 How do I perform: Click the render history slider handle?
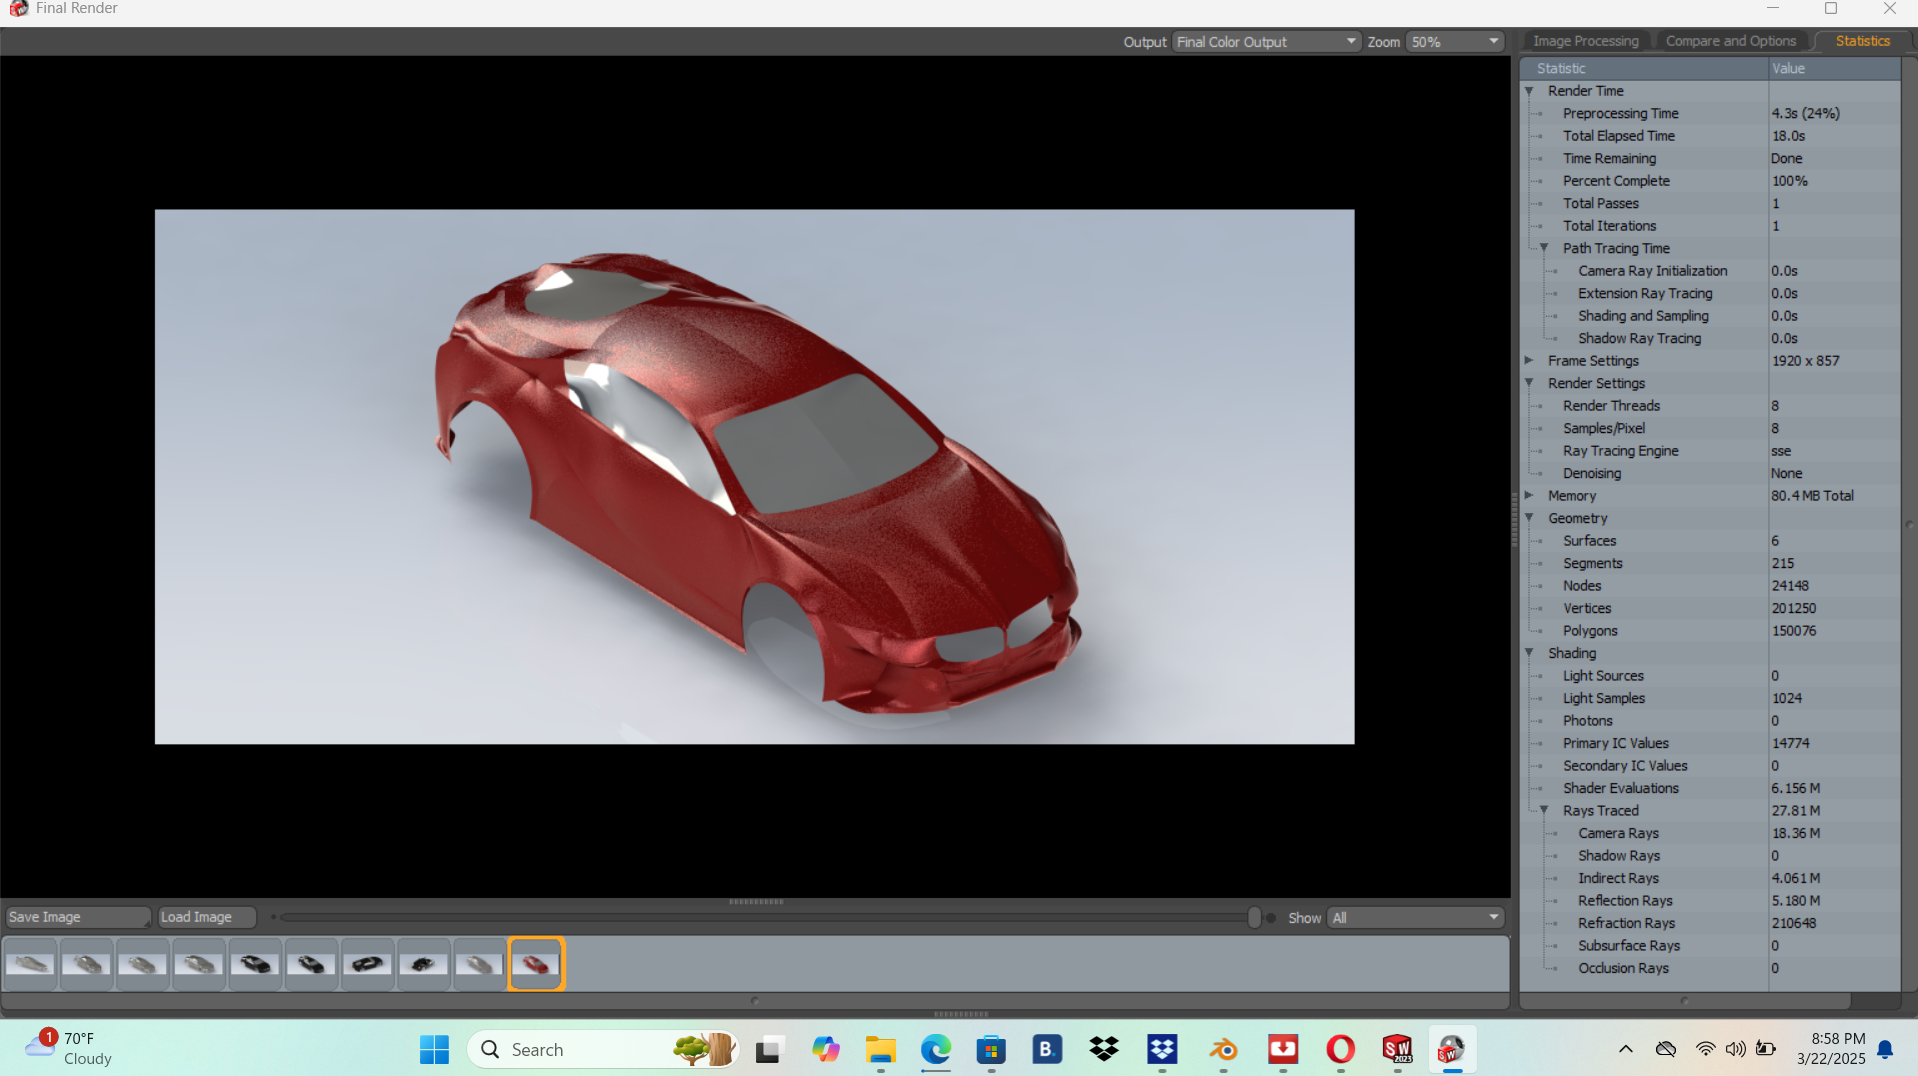[1257, 916]
